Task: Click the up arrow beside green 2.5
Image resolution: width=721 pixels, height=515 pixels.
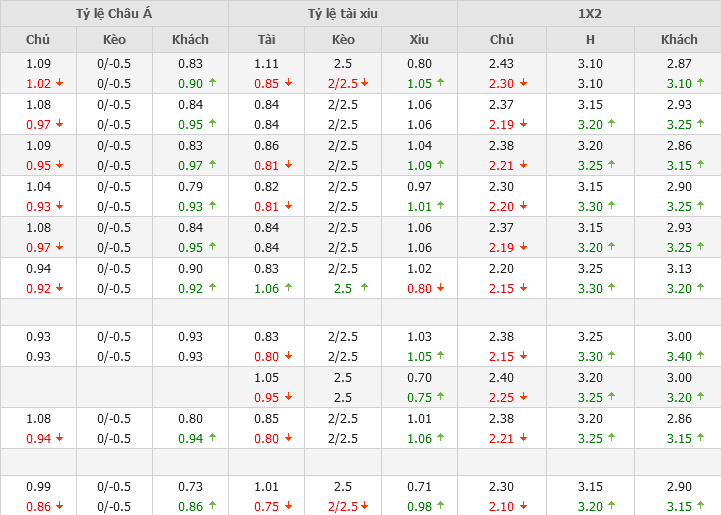Action: (364, 288)
